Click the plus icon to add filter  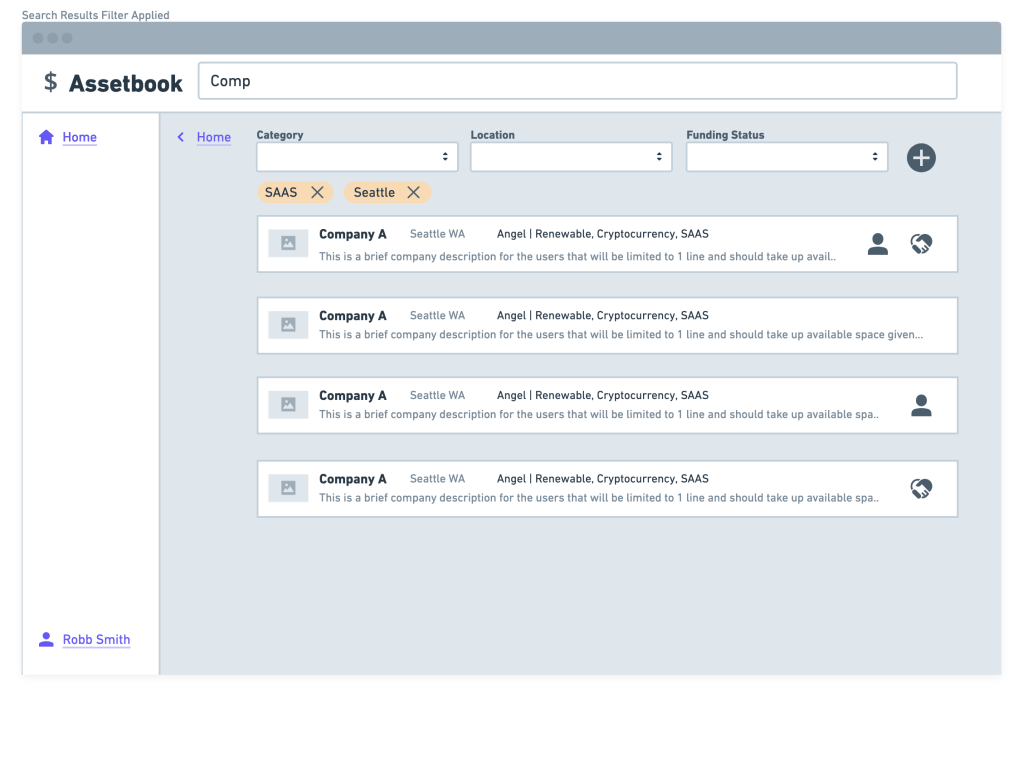point(921,158)
